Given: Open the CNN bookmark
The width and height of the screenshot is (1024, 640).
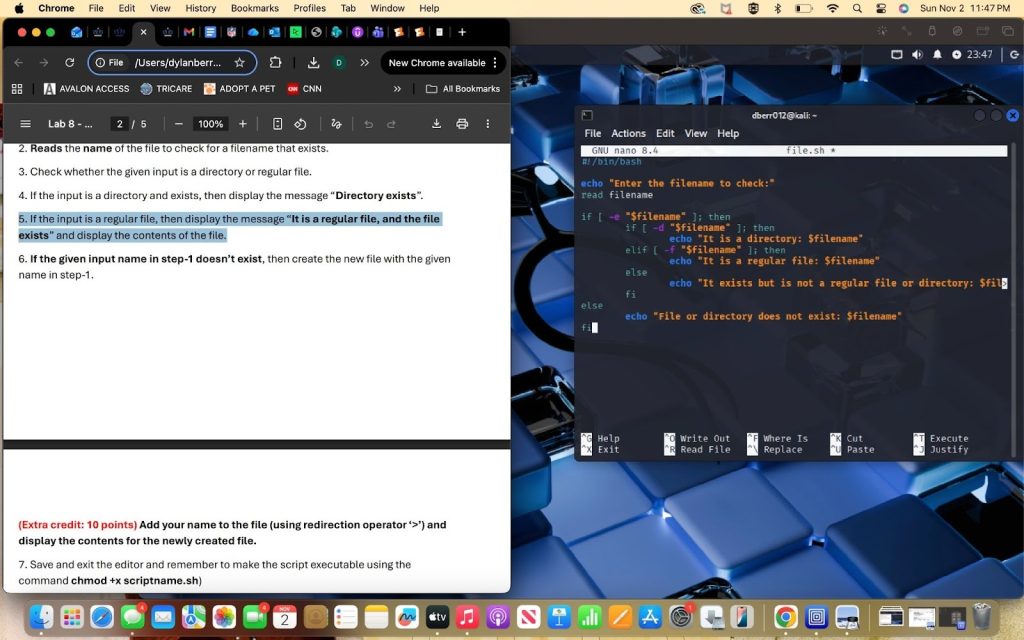Looking at the screenshot, I should (304, 89).
